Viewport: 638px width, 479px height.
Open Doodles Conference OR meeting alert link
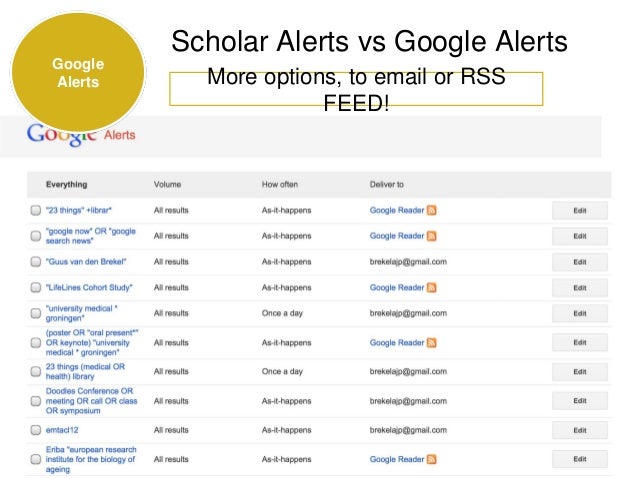(x=91, y=401)
